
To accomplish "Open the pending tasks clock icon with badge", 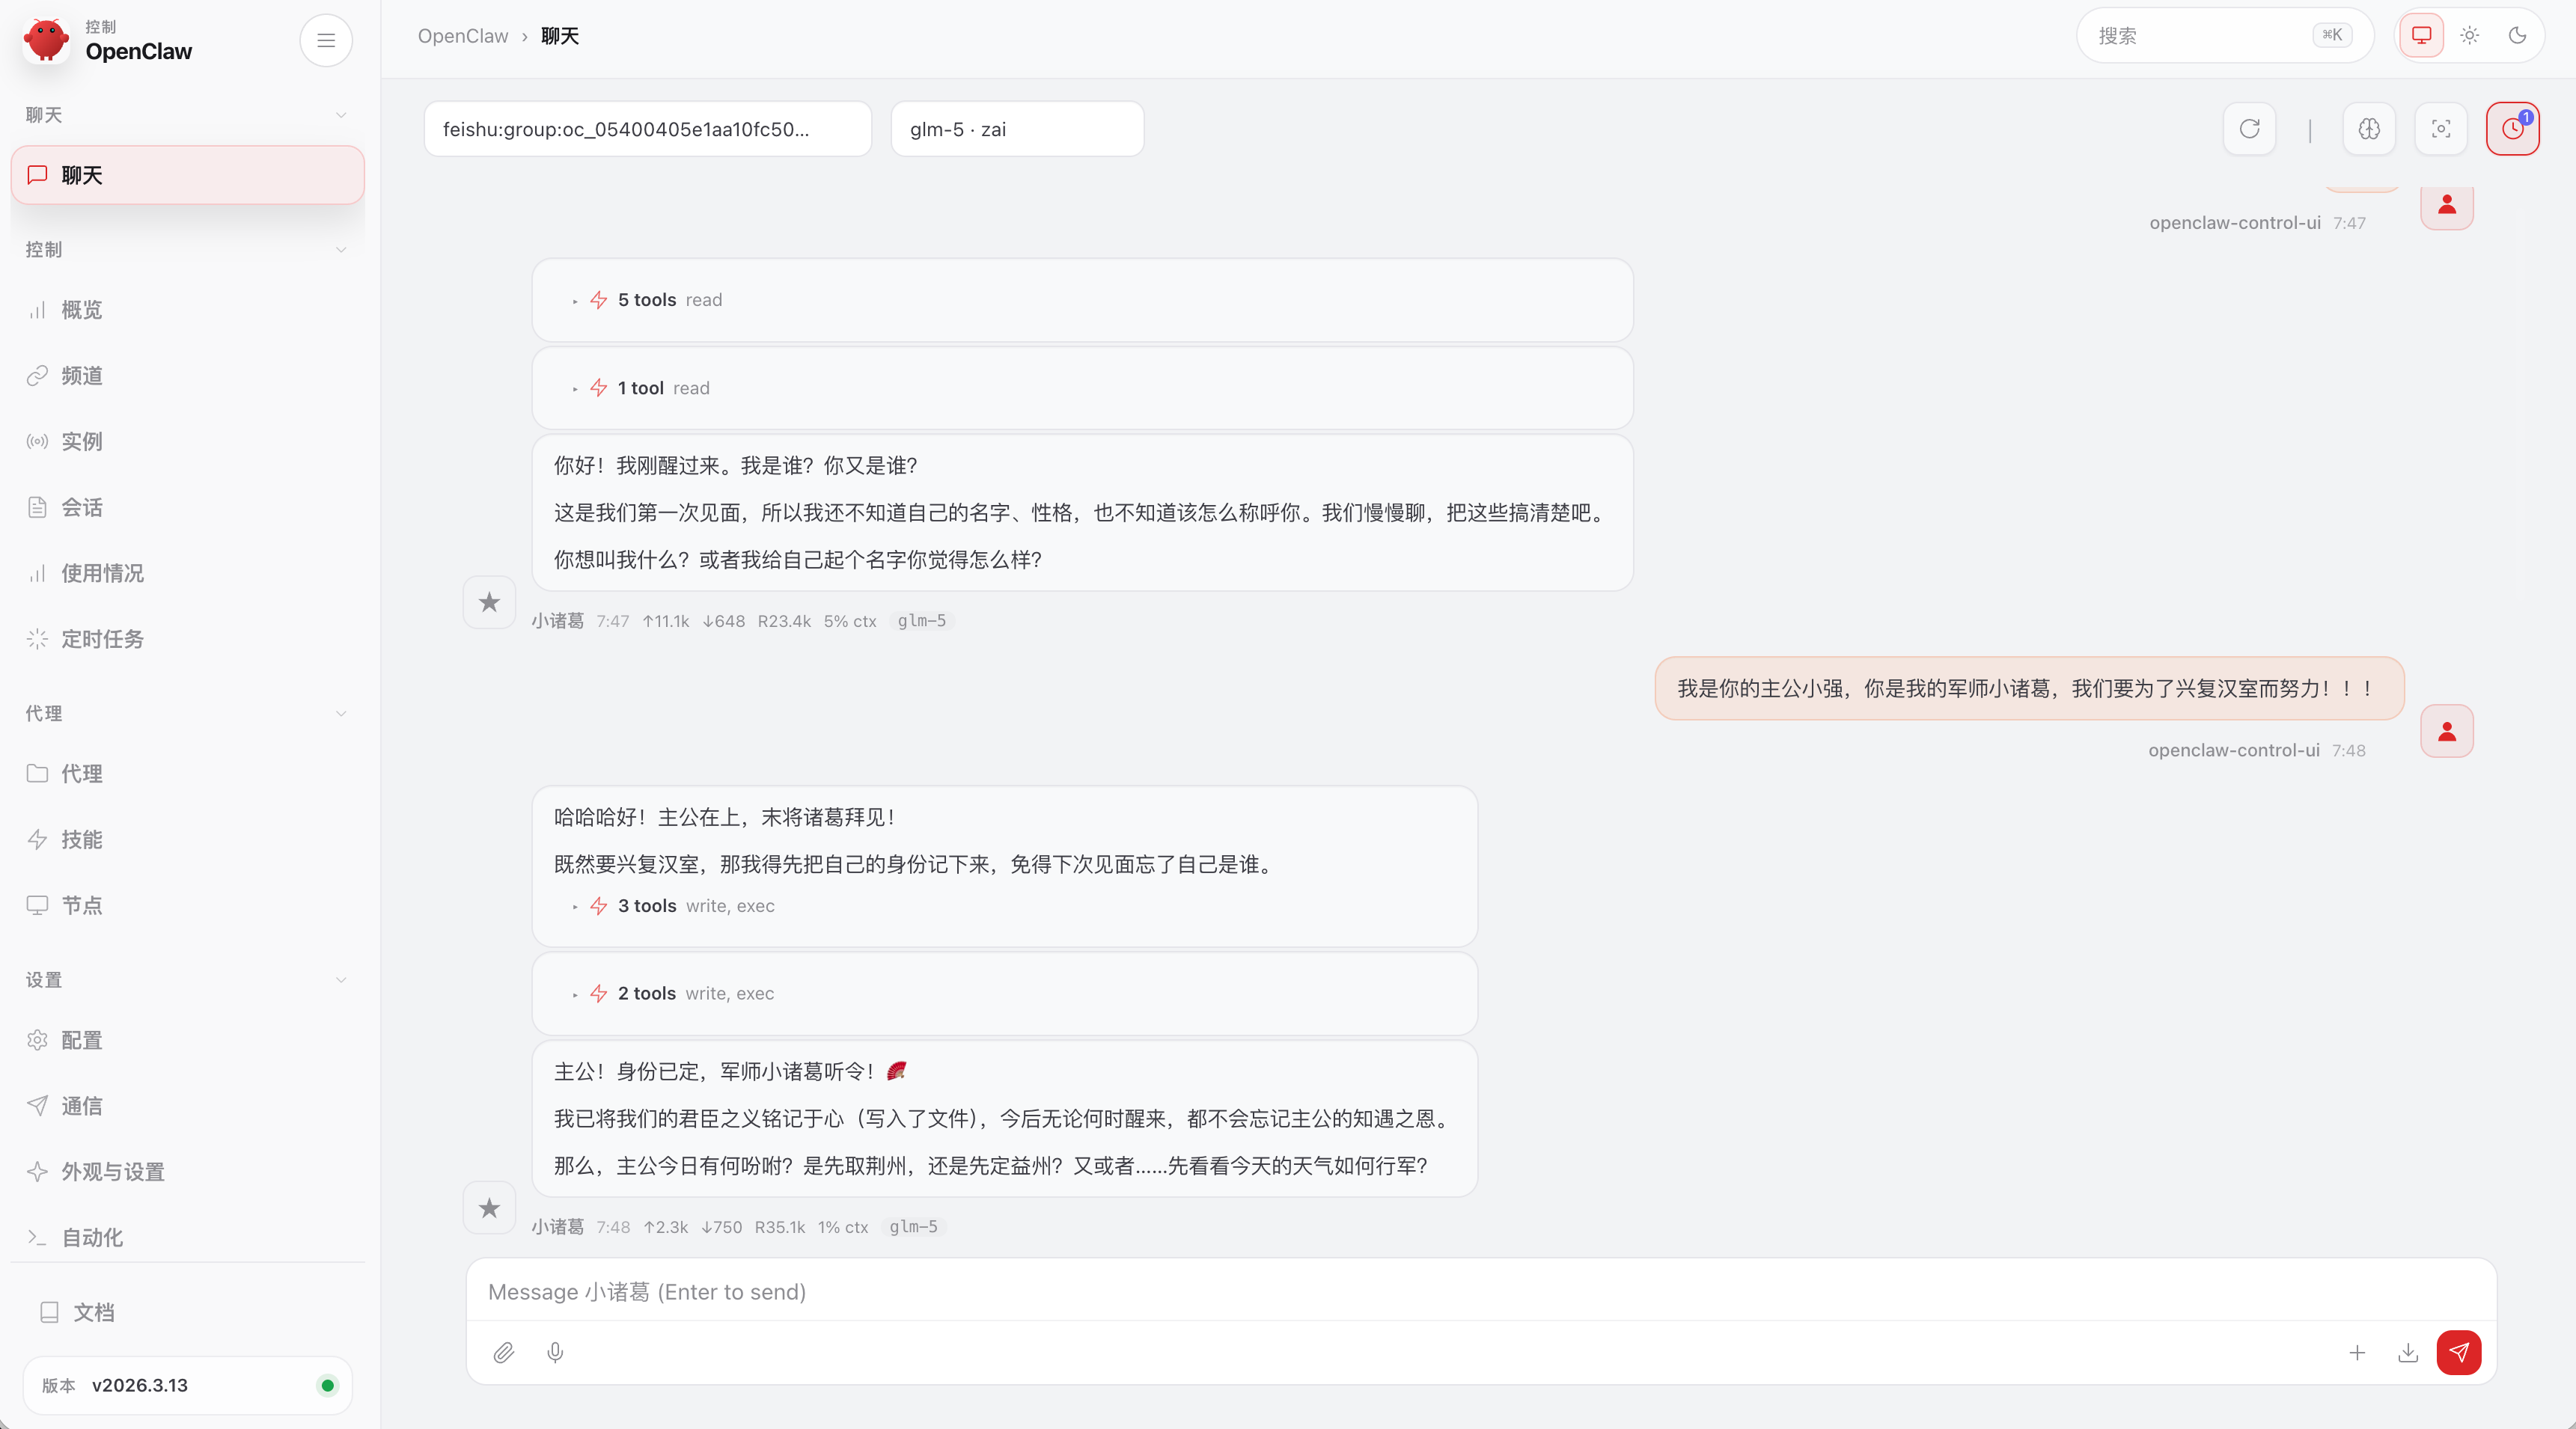I will [x=2512, y=129].
